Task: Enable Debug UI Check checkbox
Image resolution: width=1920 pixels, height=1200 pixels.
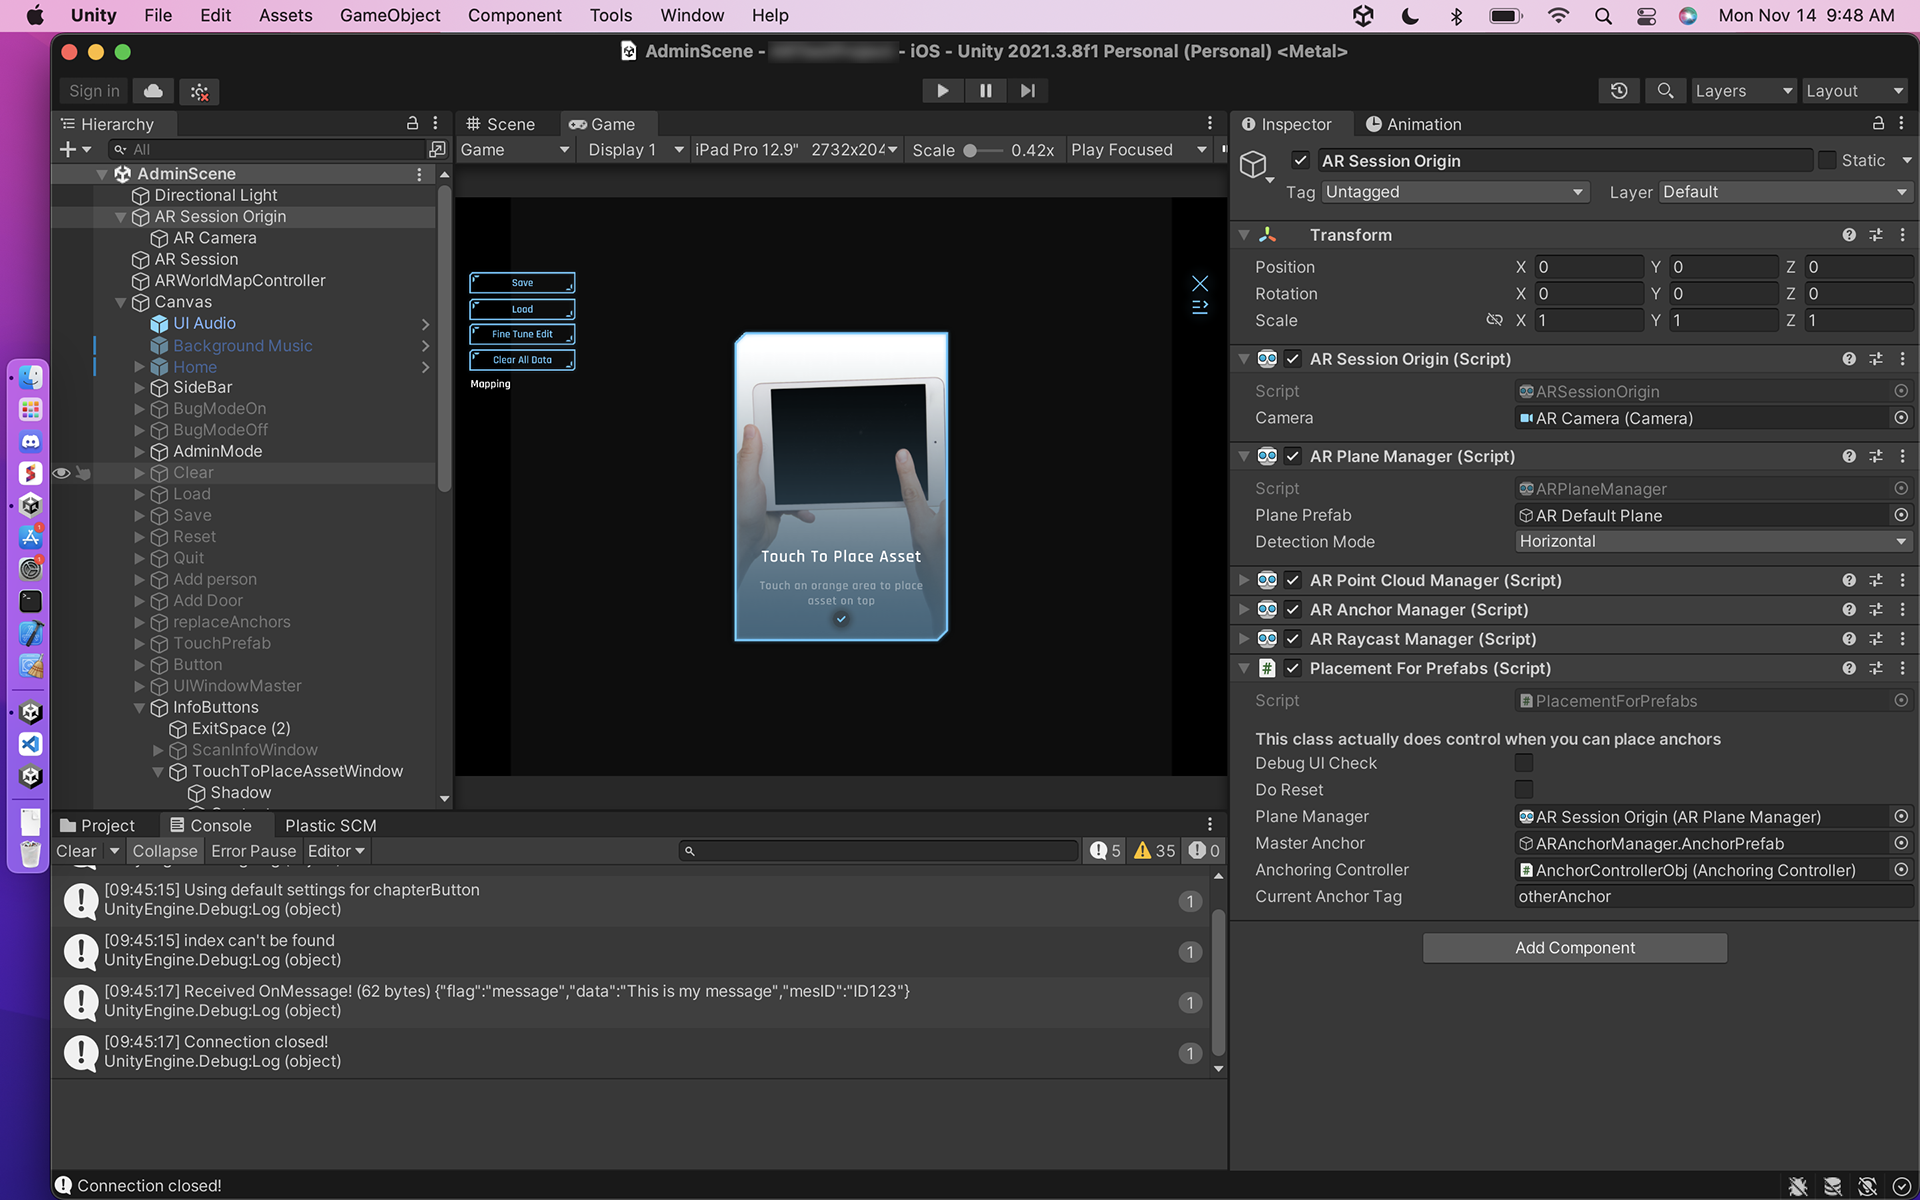Action: coord(1524,763)
